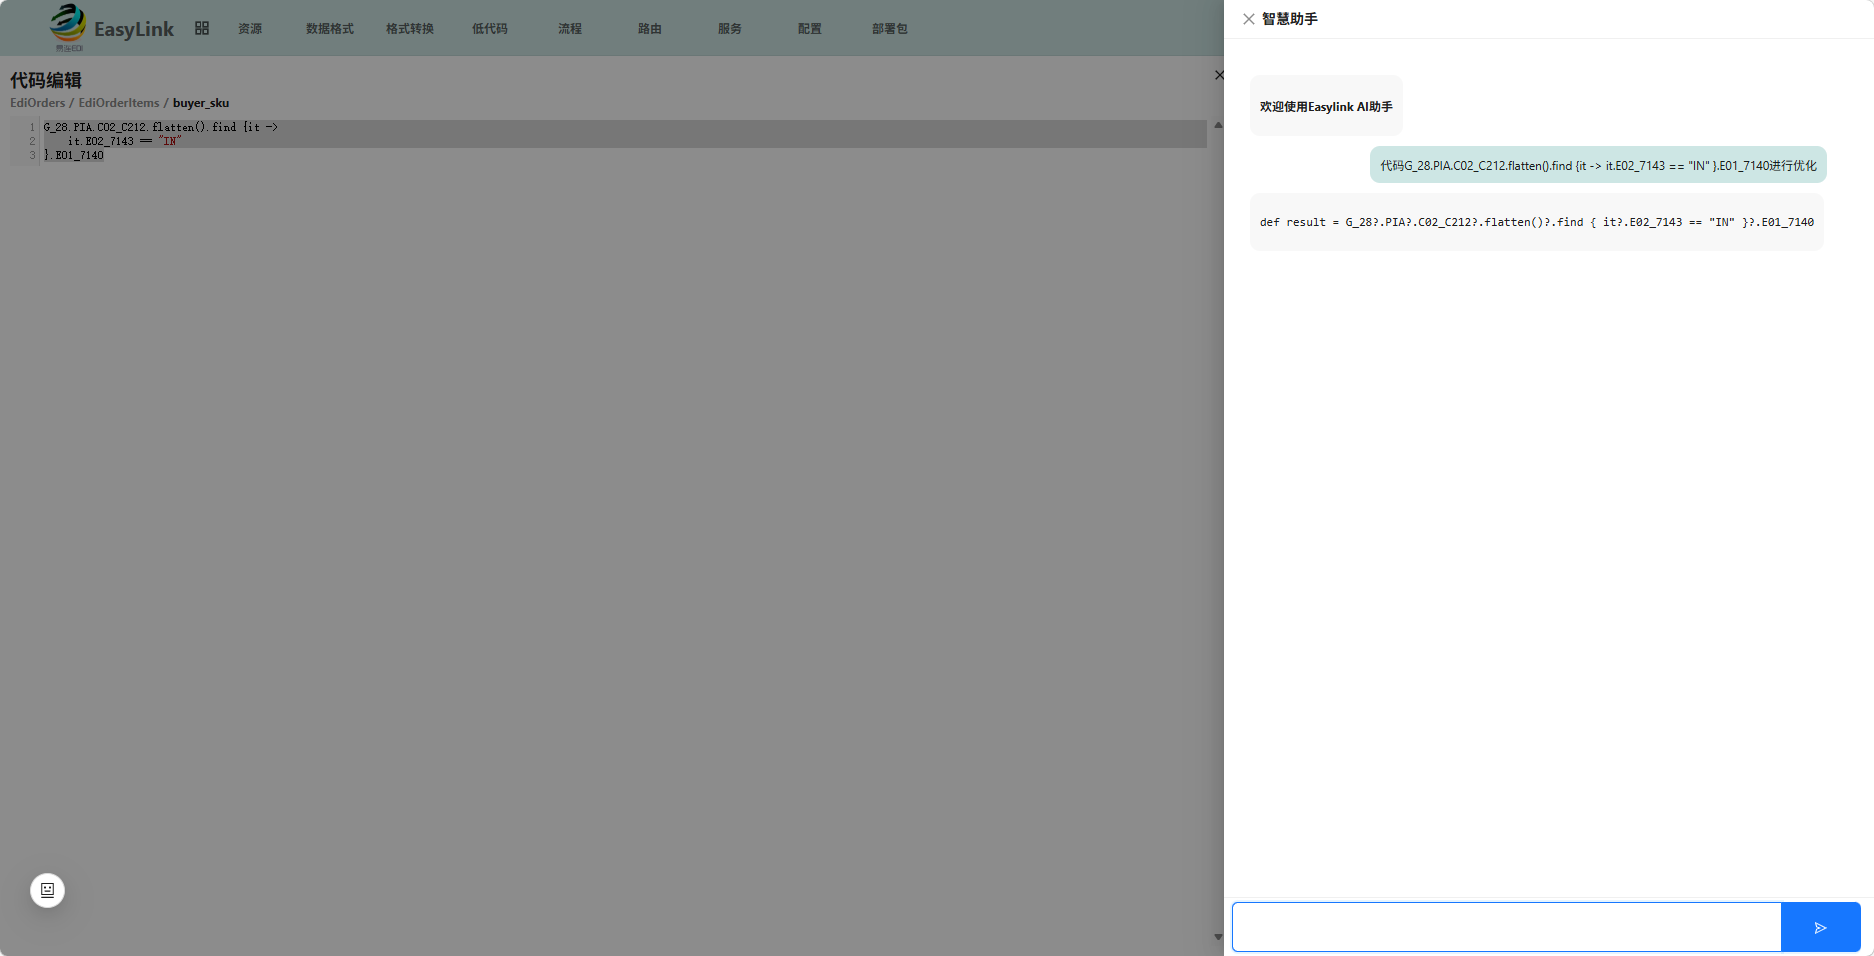Open the 数据格式 menu
Screen dimensions: 1874x956
[330, 29]
